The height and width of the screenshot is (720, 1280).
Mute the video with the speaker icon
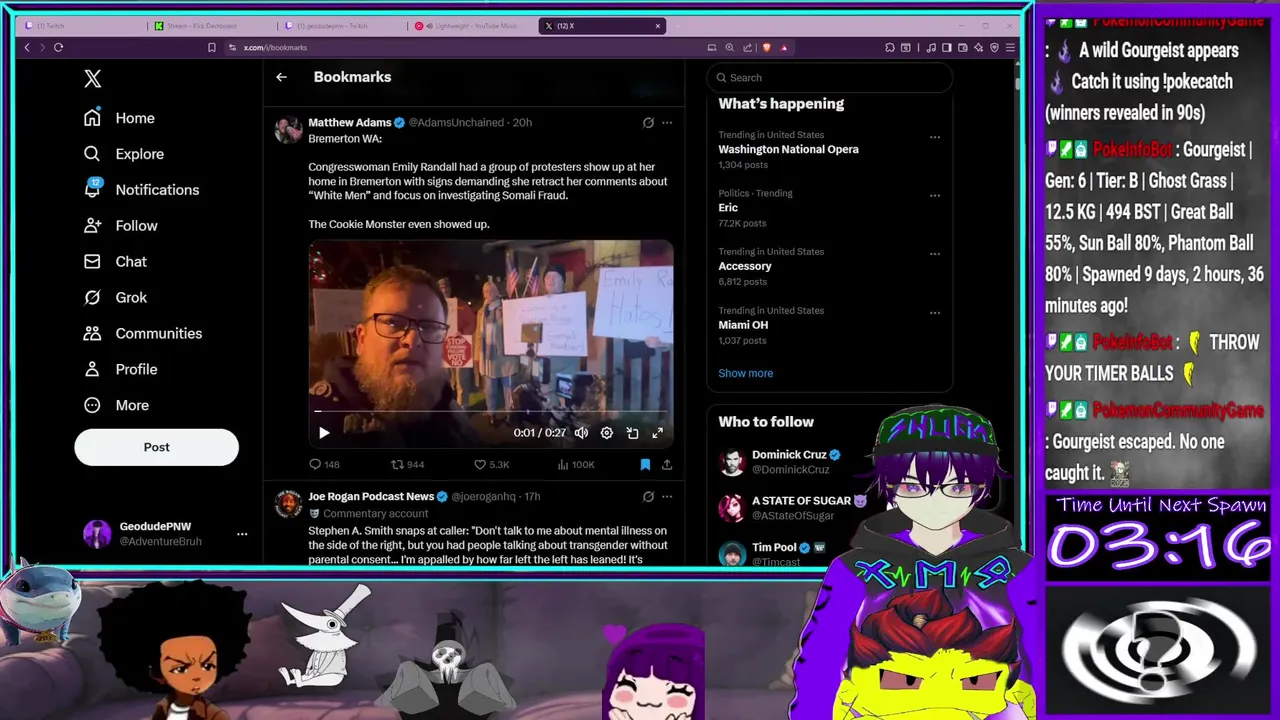[581, 433]
